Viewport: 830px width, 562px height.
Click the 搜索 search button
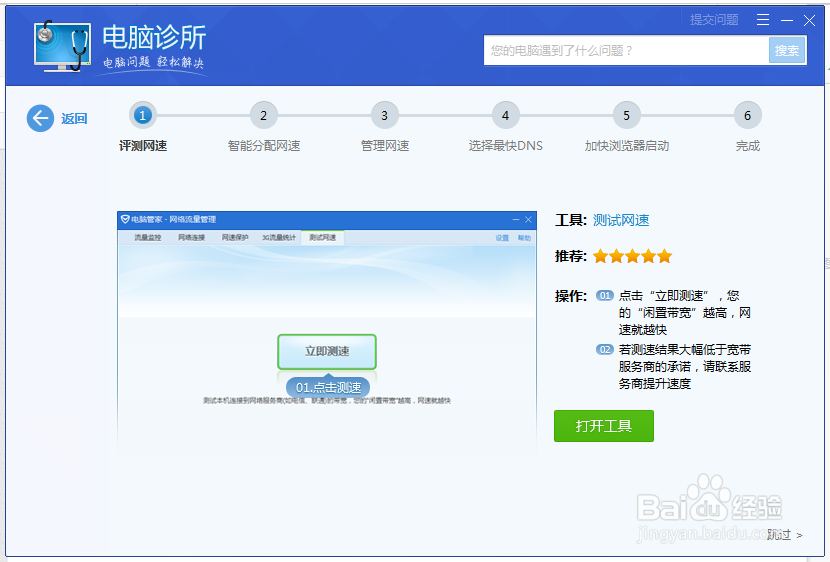787,50
